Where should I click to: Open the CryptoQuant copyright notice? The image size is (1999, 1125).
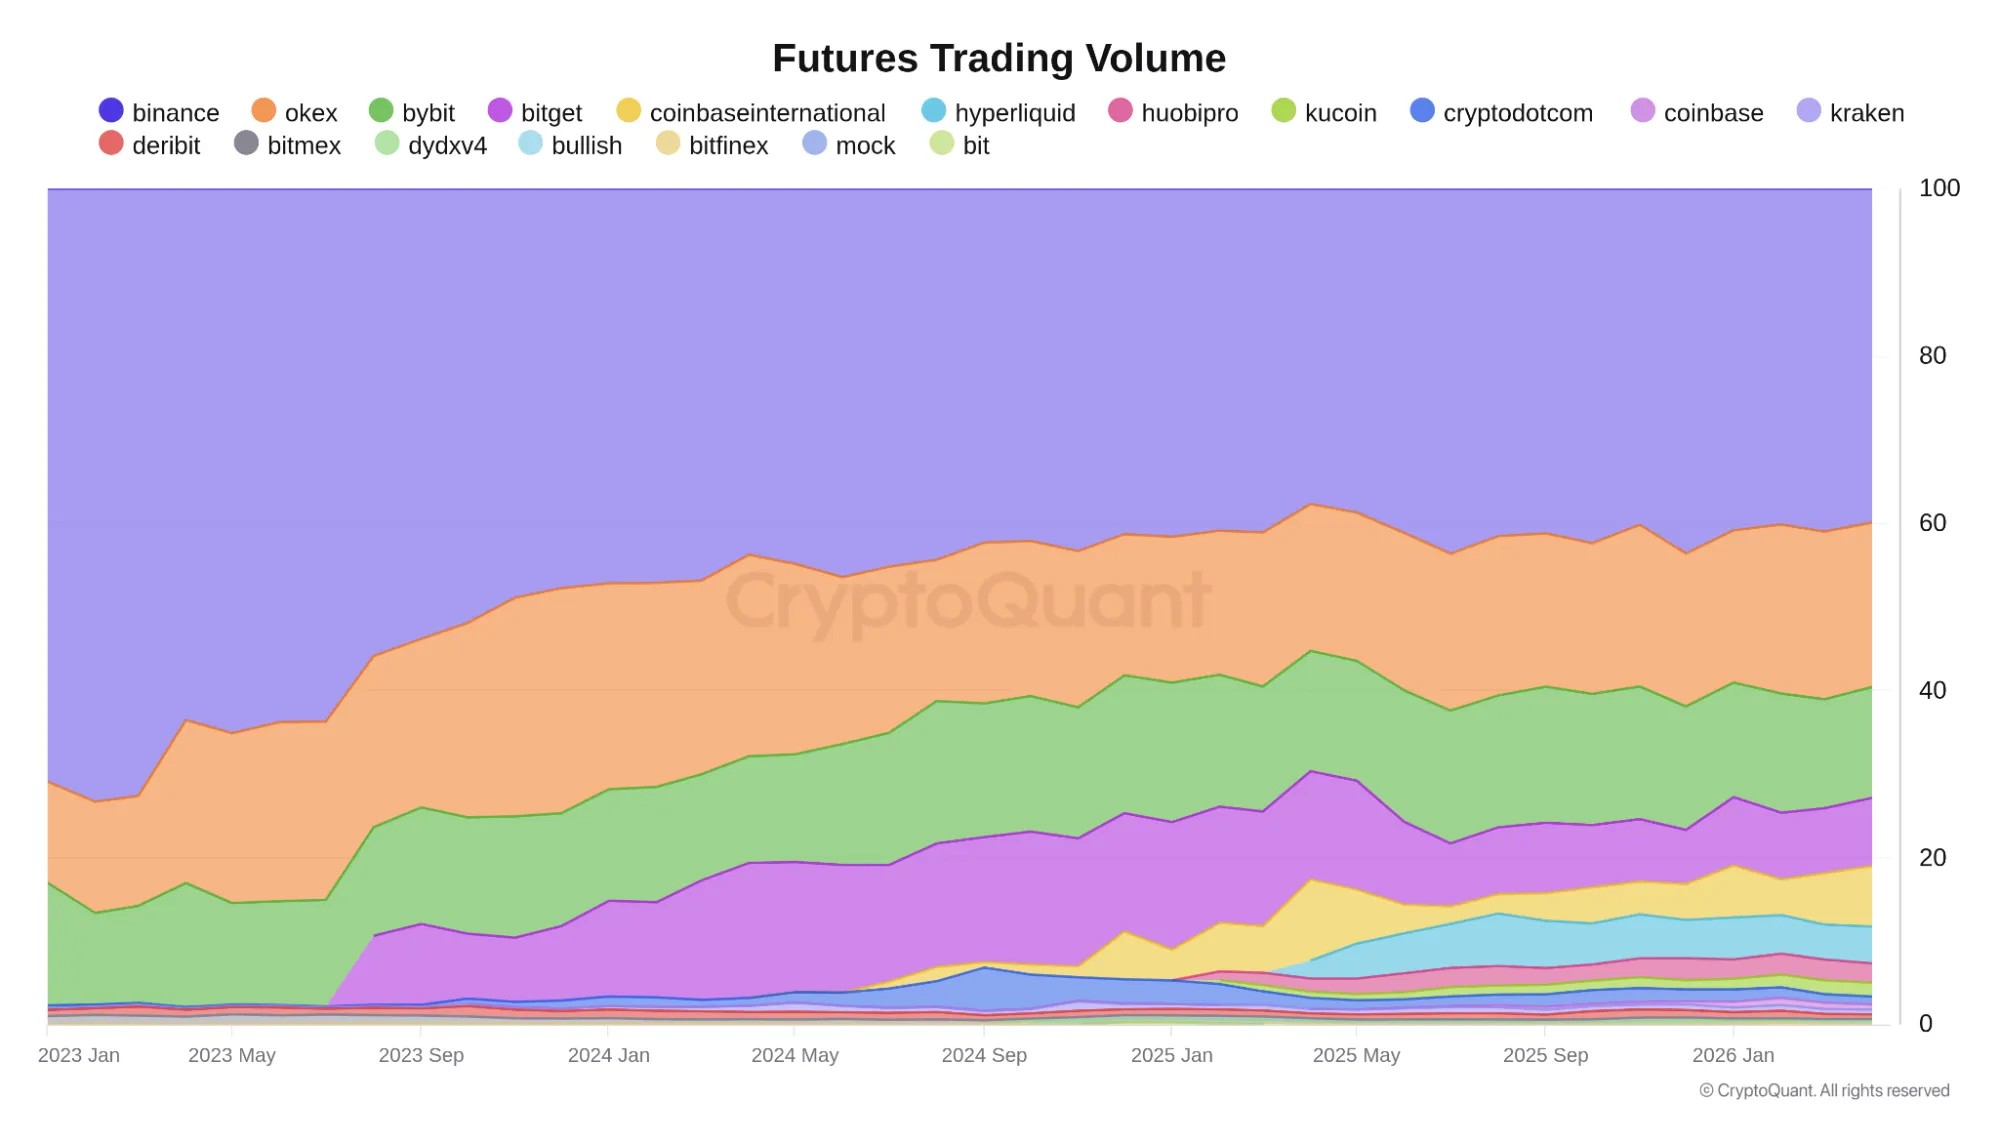pyautogui.click(x=1823, y=1090)
